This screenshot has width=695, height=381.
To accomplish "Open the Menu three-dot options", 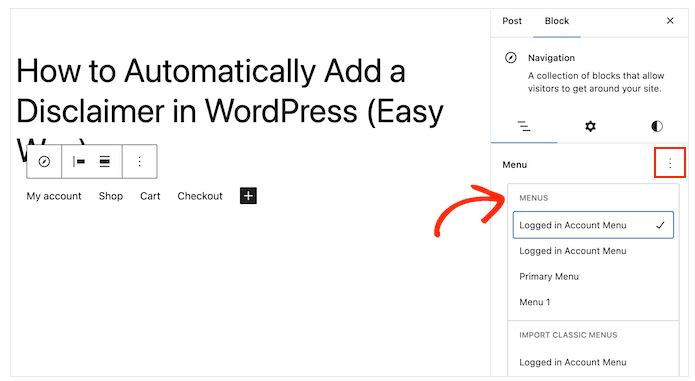I will tap(670, 164).
